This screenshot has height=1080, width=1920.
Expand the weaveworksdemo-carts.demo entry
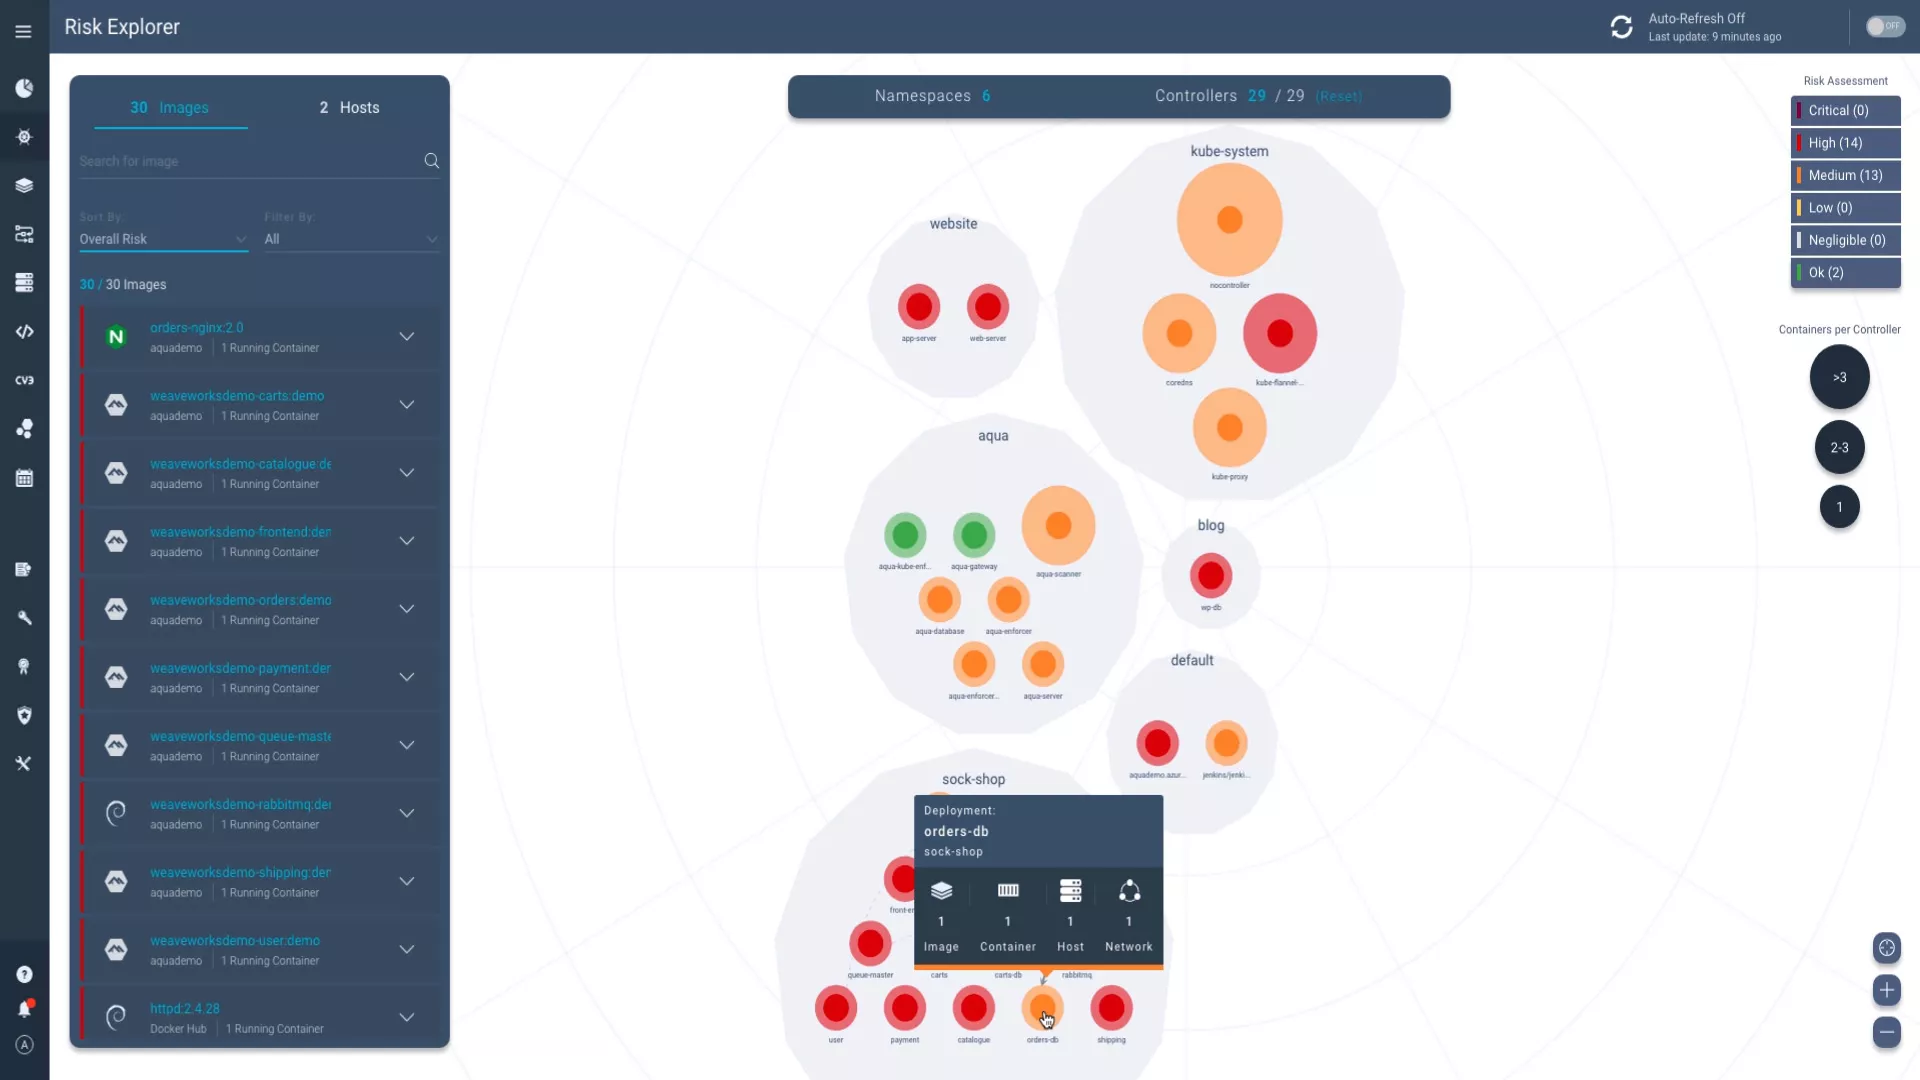[x=407, y=405]
